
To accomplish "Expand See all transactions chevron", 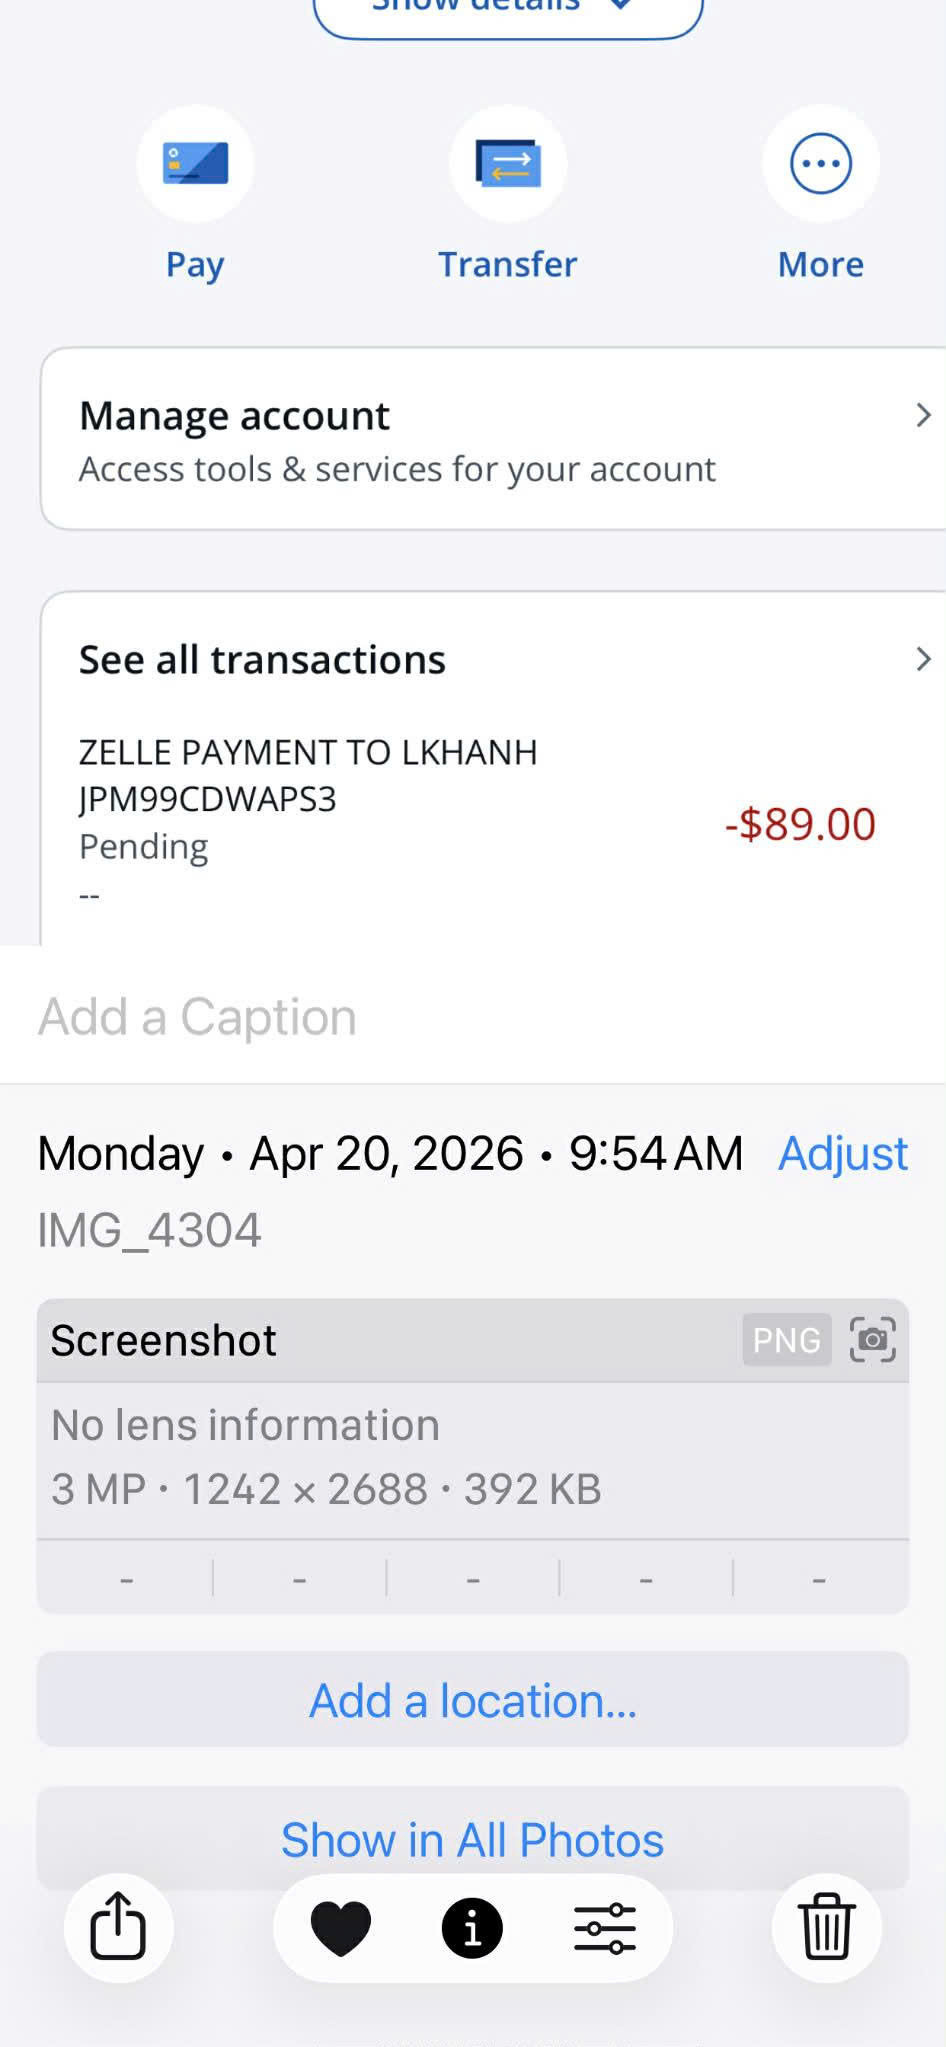I will pyautogui.click(x=923, y=659).
